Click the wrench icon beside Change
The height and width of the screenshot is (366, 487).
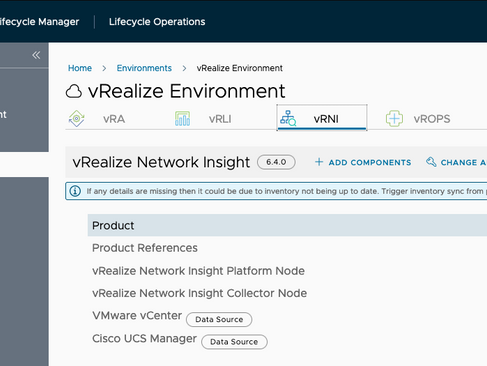(431, 162)
